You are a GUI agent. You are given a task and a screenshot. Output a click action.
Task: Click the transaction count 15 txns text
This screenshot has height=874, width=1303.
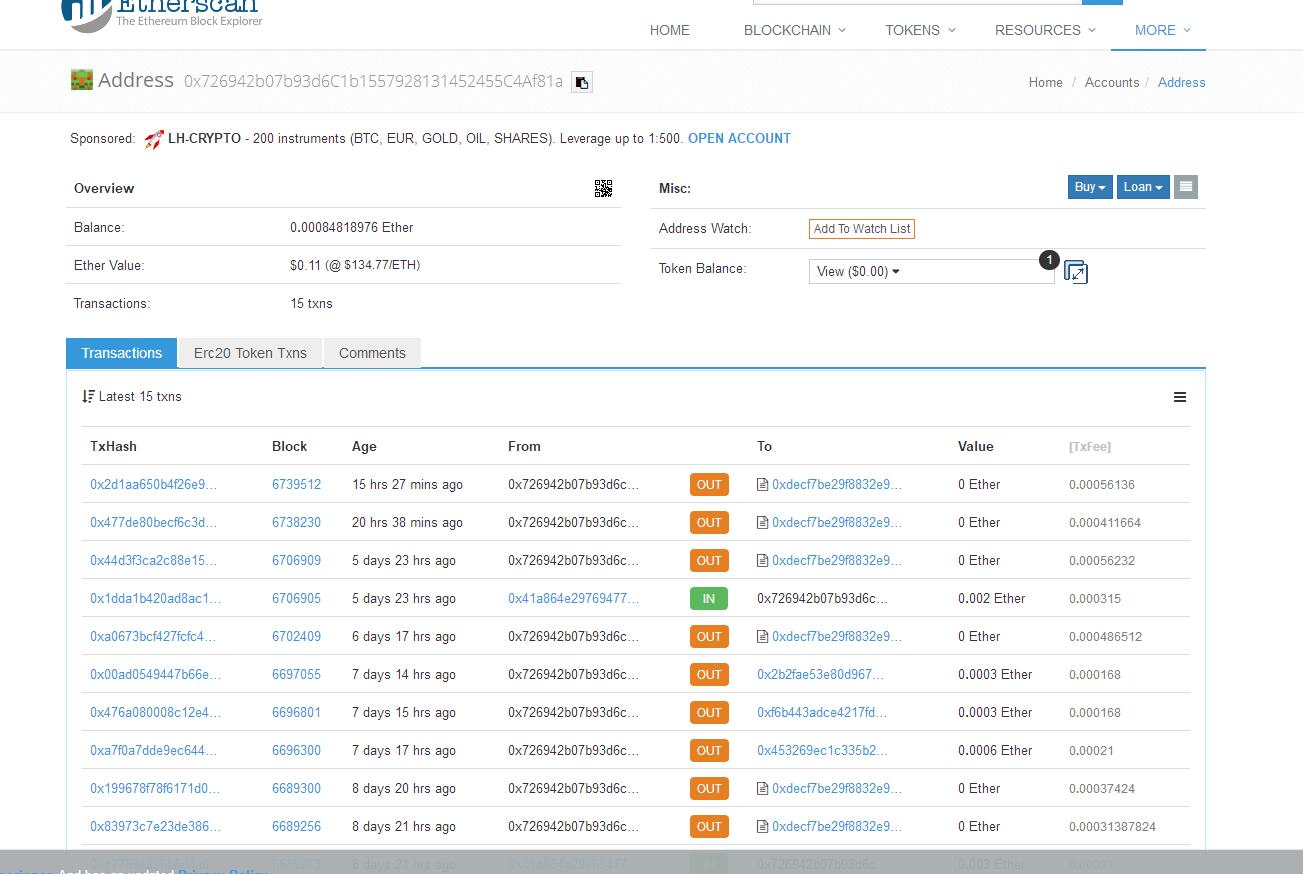click(x=311, y=304)
